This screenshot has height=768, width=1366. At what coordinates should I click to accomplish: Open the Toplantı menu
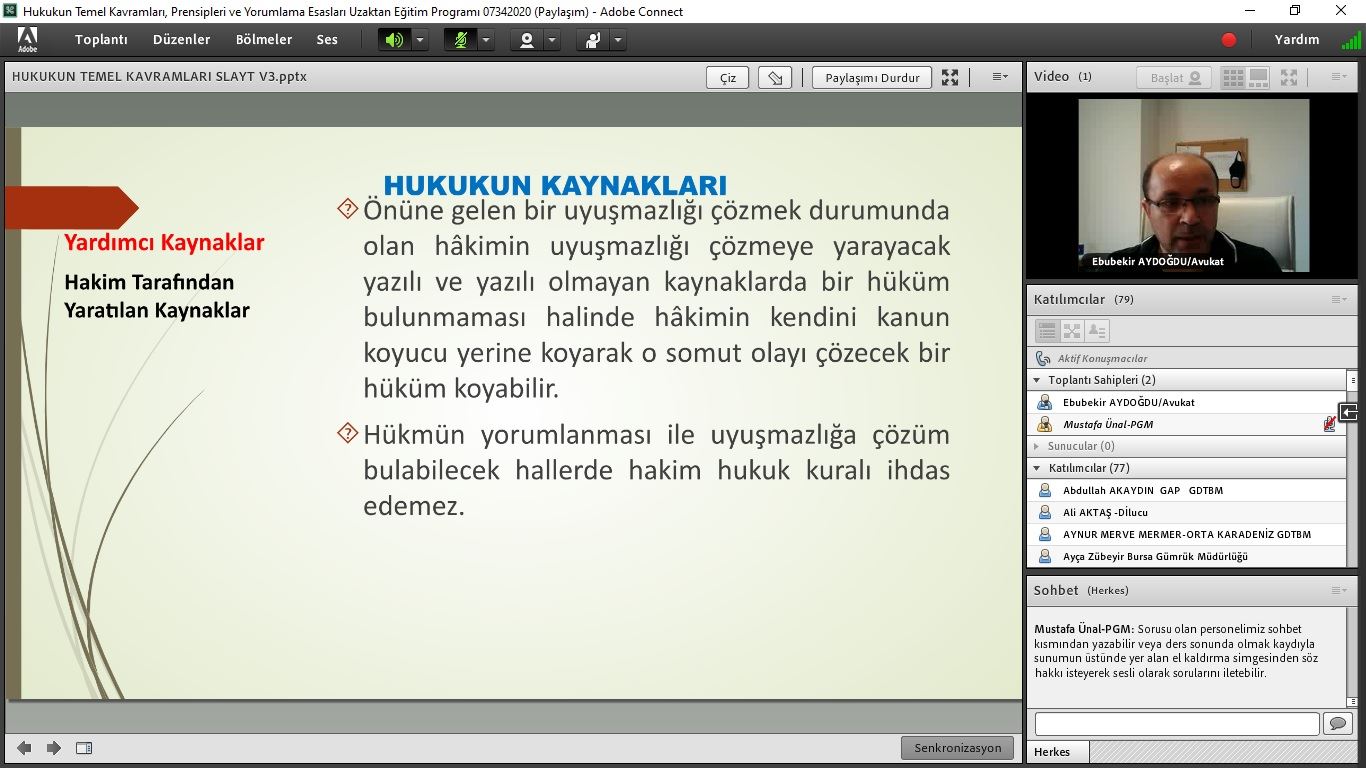point(101,40)
